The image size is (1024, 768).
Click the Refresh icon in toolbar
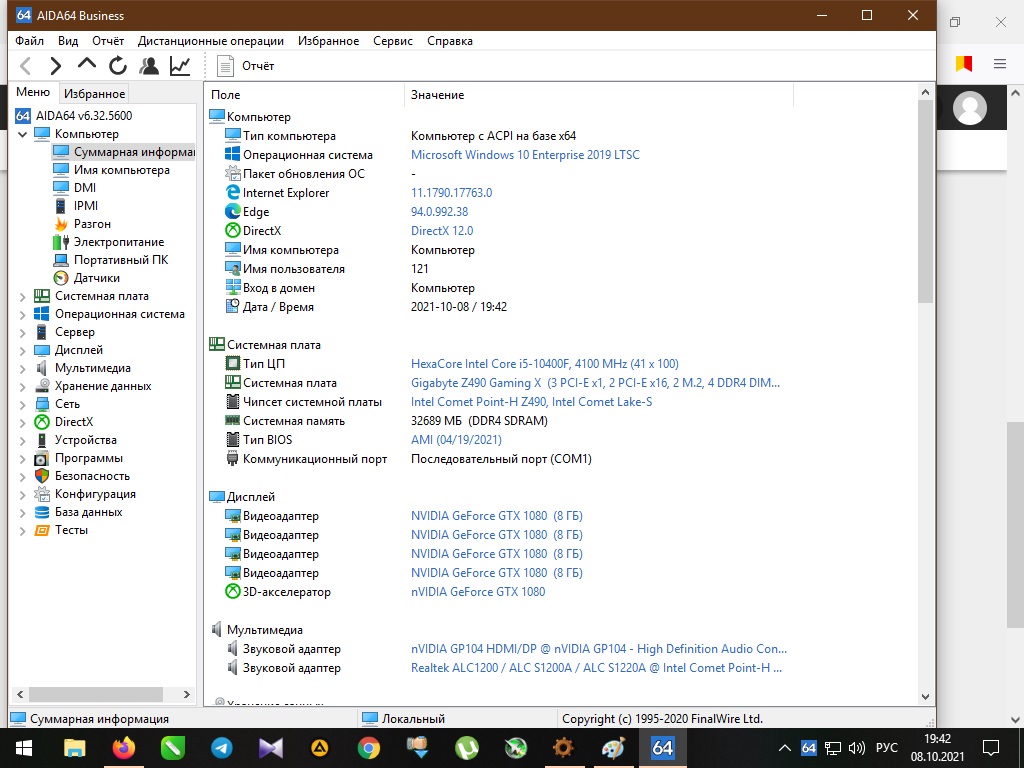click(118, 66)
